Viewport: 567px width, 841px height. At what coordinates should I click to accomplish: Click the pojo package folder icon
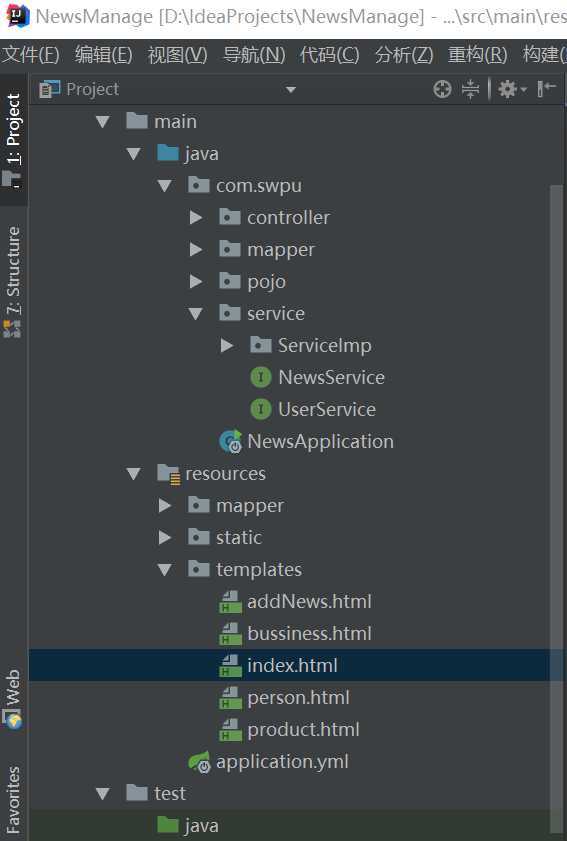coord(230,281)
